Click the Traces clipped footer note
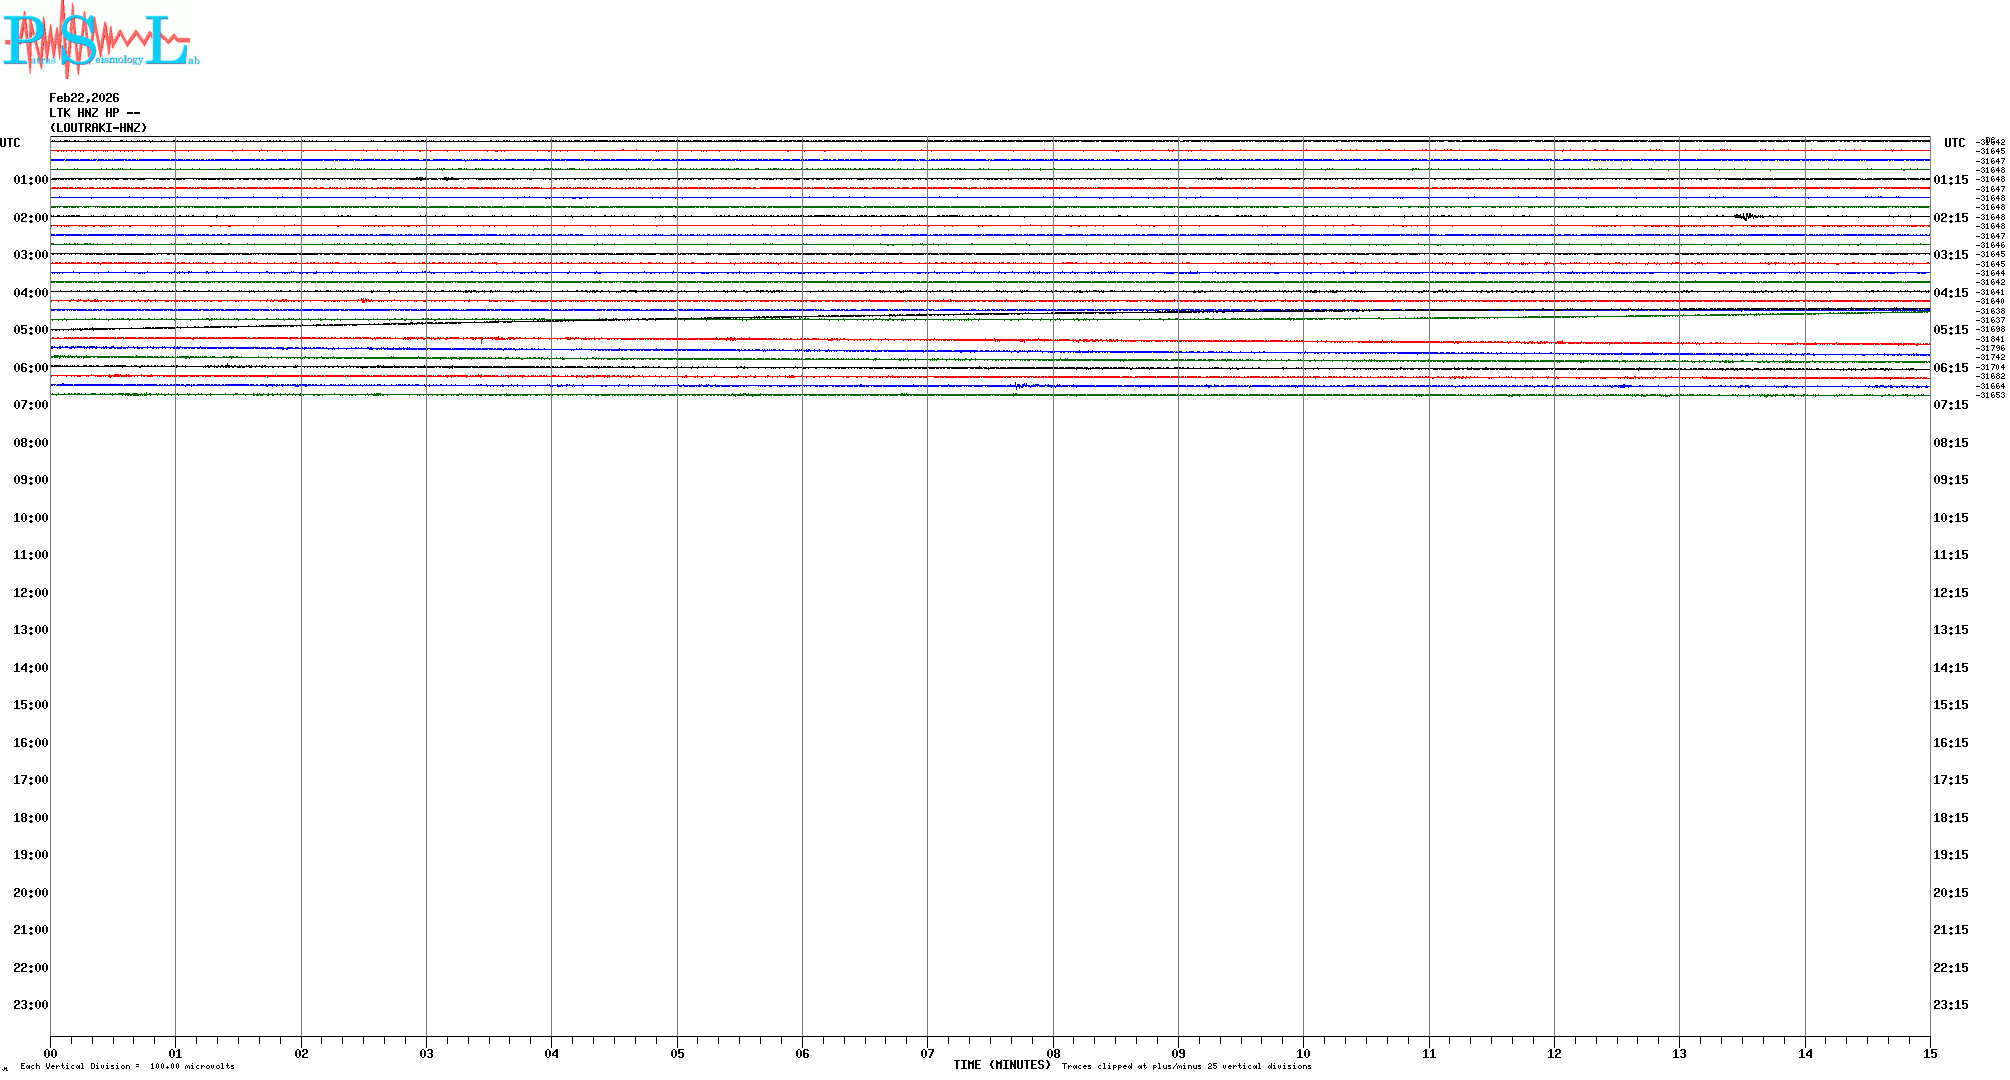2010x1080 pixels. pos(1186,1066)
